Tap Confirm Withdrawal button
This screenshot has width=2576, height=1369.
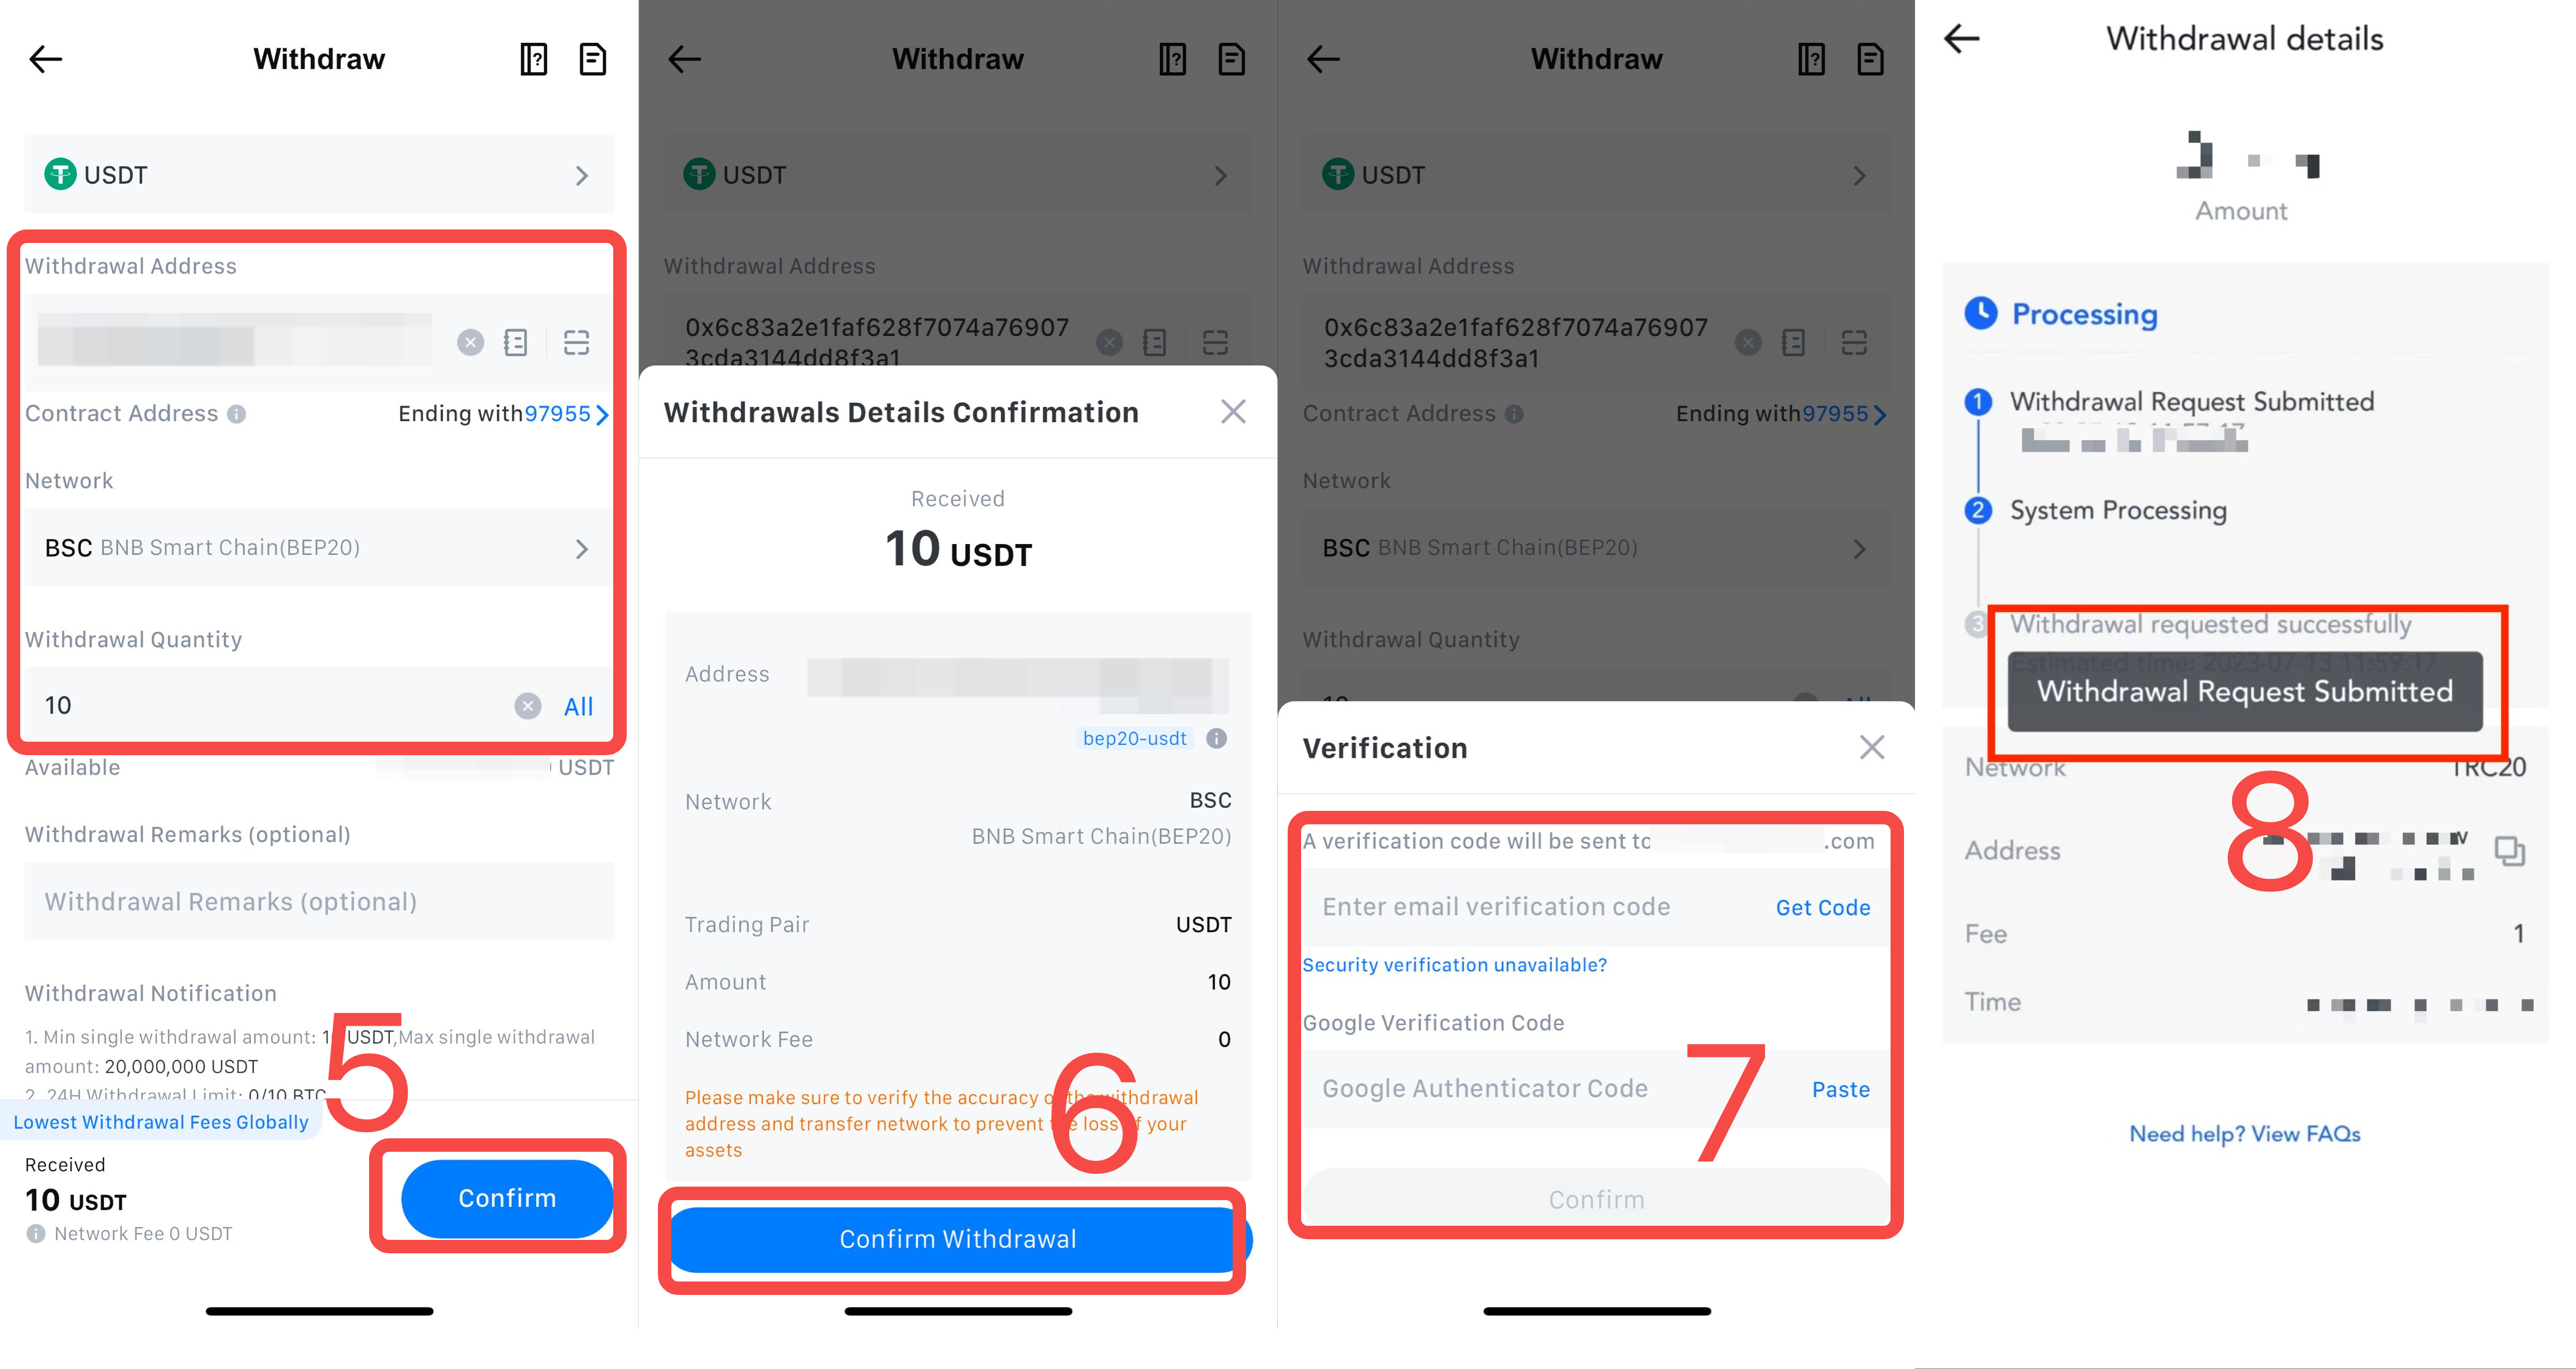pos(958,1239)
